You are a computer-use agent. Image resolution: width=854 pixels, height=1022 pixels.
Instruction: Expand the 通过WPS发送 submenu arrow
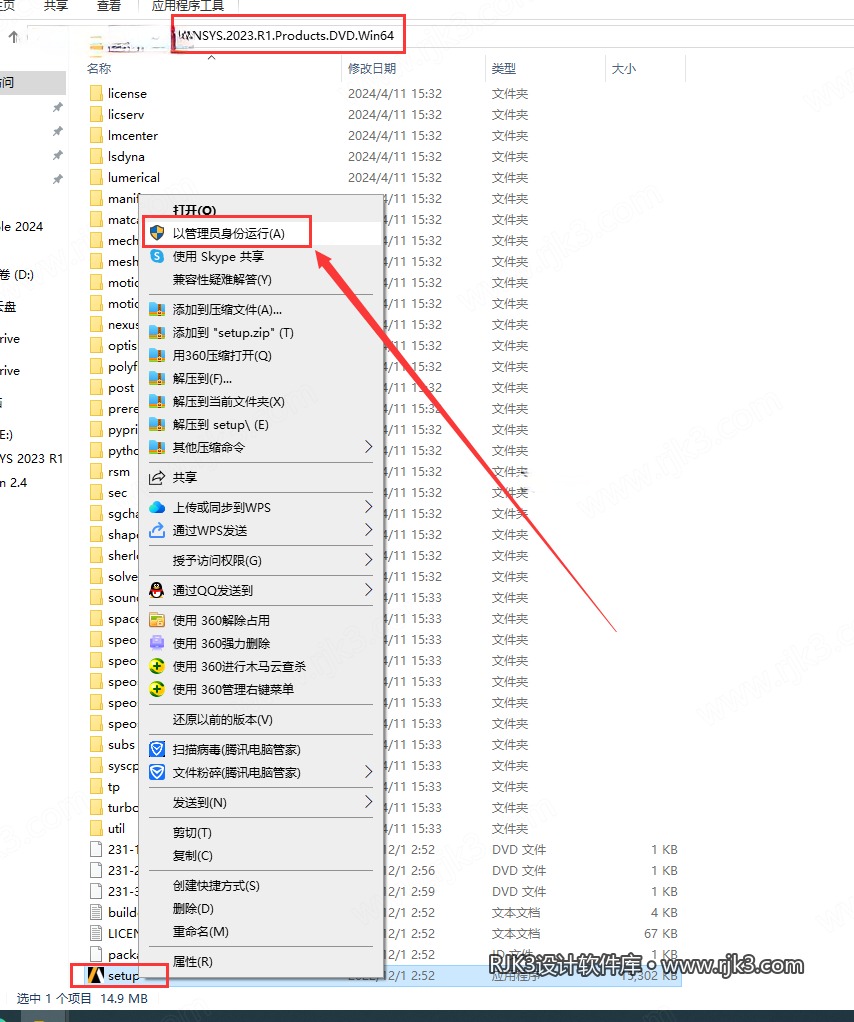coord(368,529)
